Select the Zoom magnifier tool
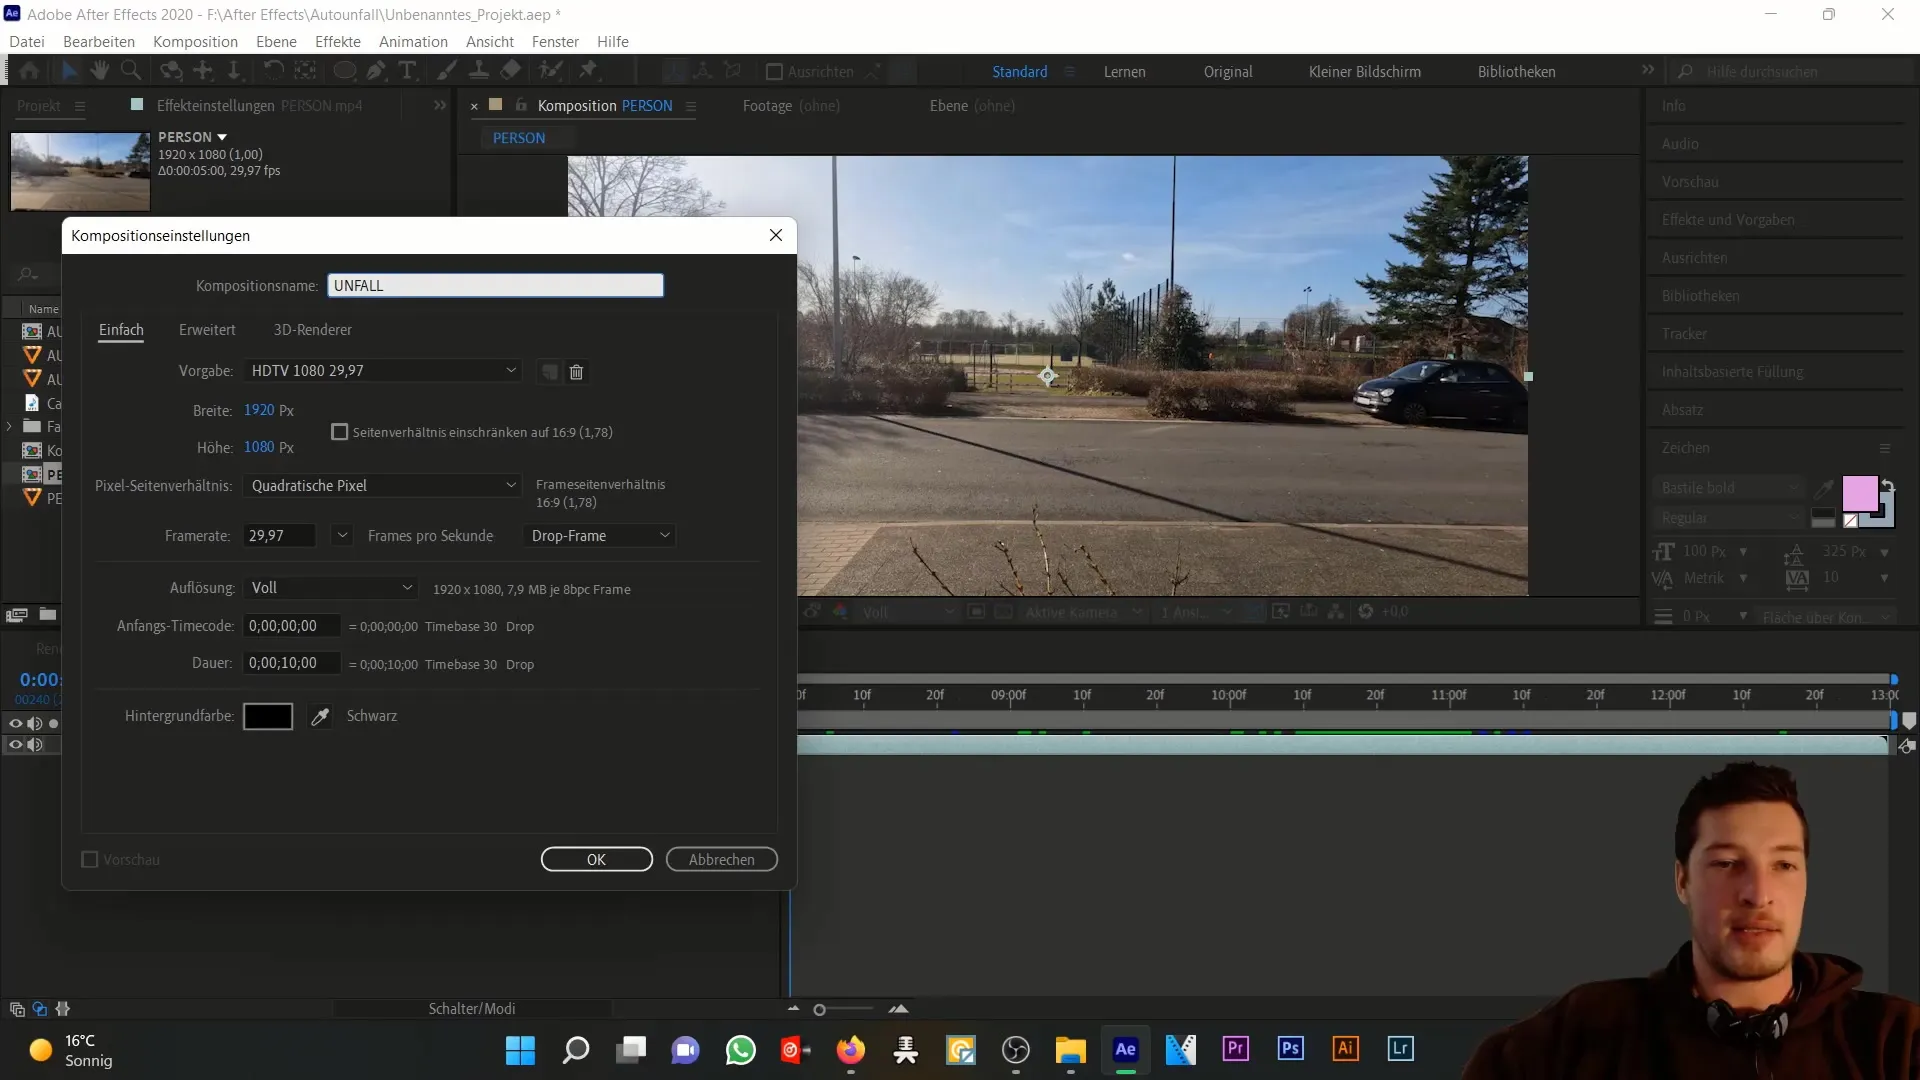 (131, 71)
